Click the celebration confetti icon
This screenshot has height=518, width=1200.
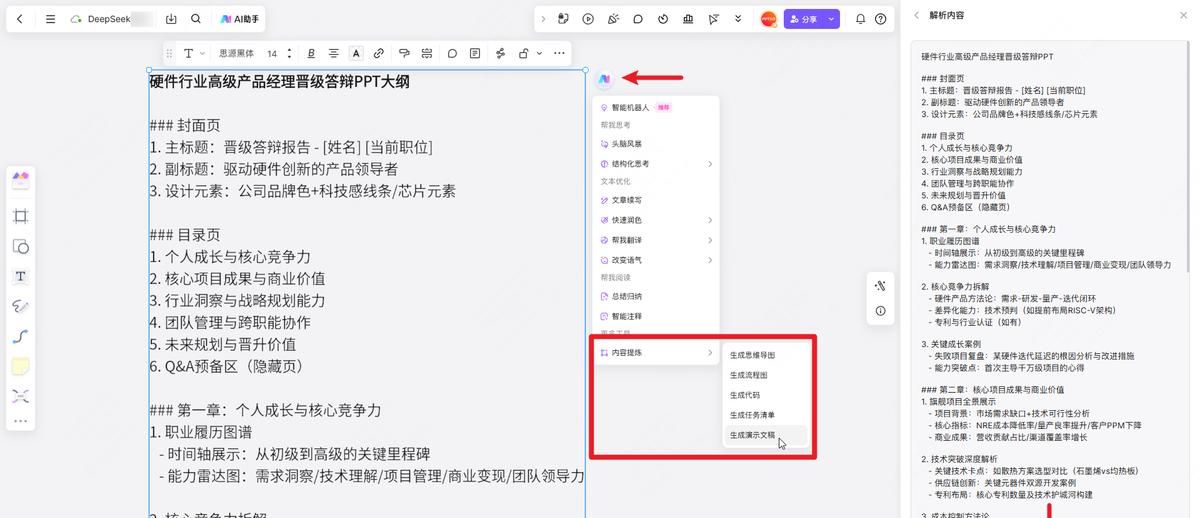(613, 19)
